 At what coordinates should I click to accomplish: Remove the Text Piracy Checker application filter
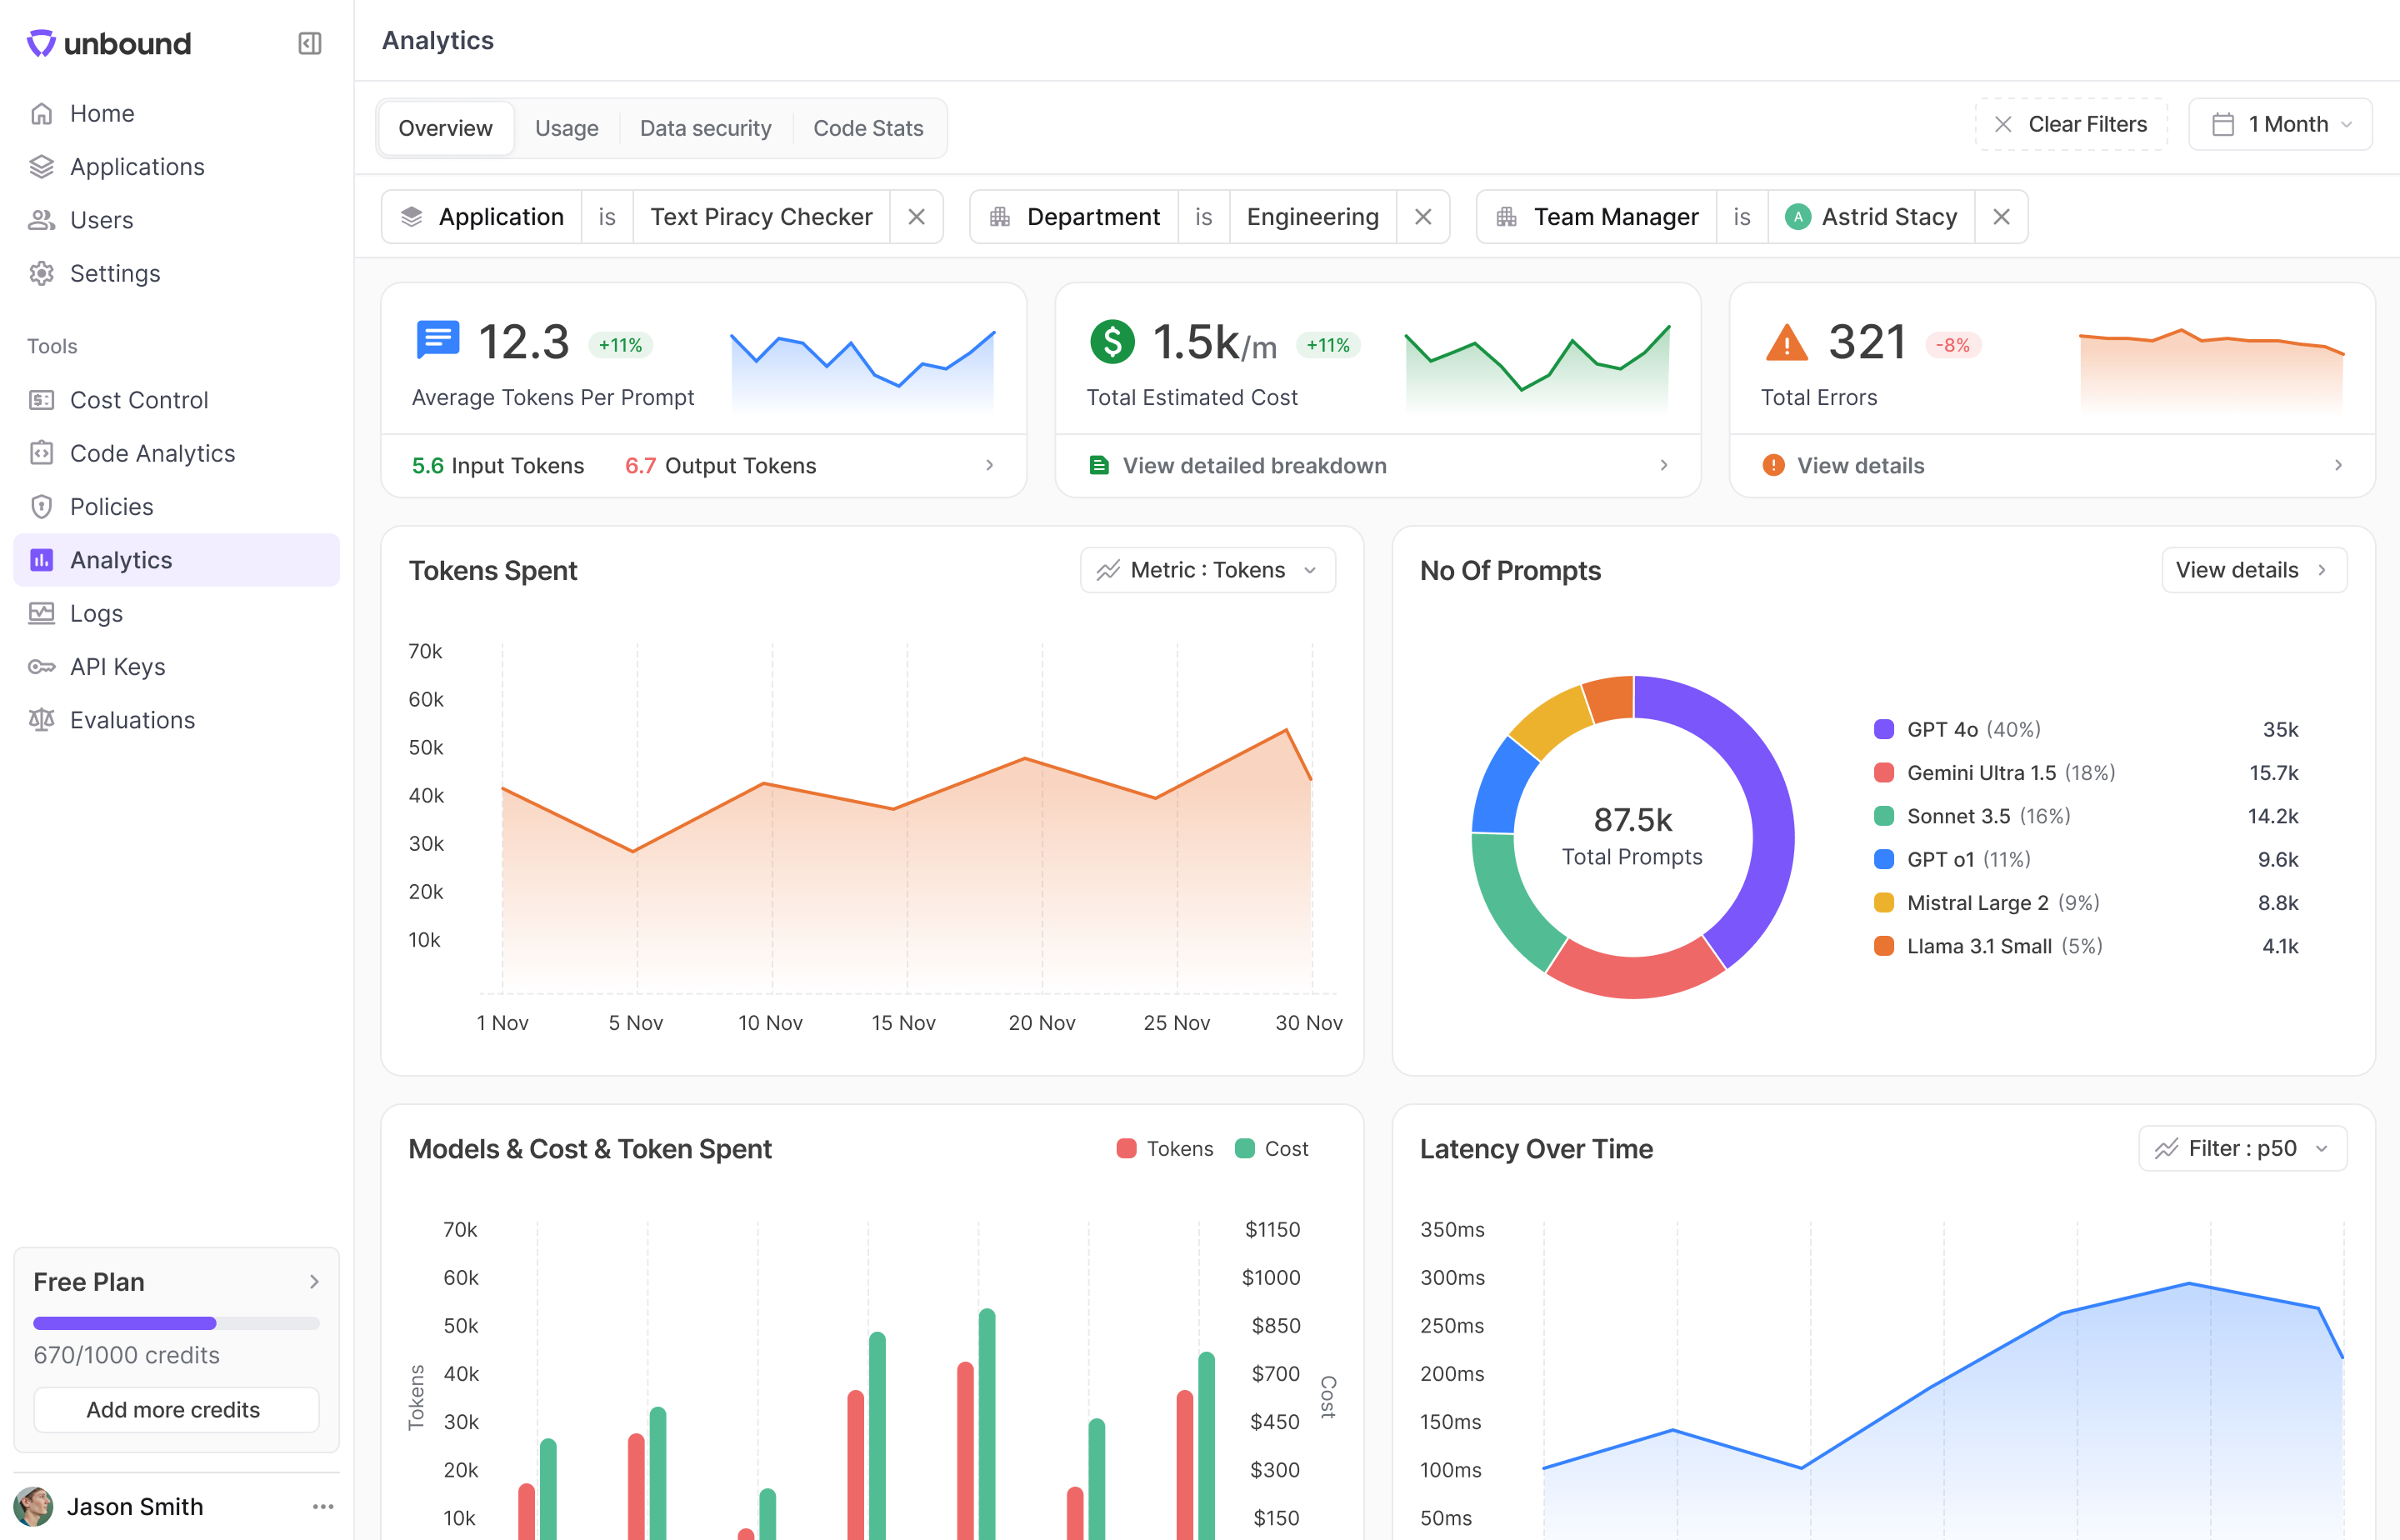916,217
